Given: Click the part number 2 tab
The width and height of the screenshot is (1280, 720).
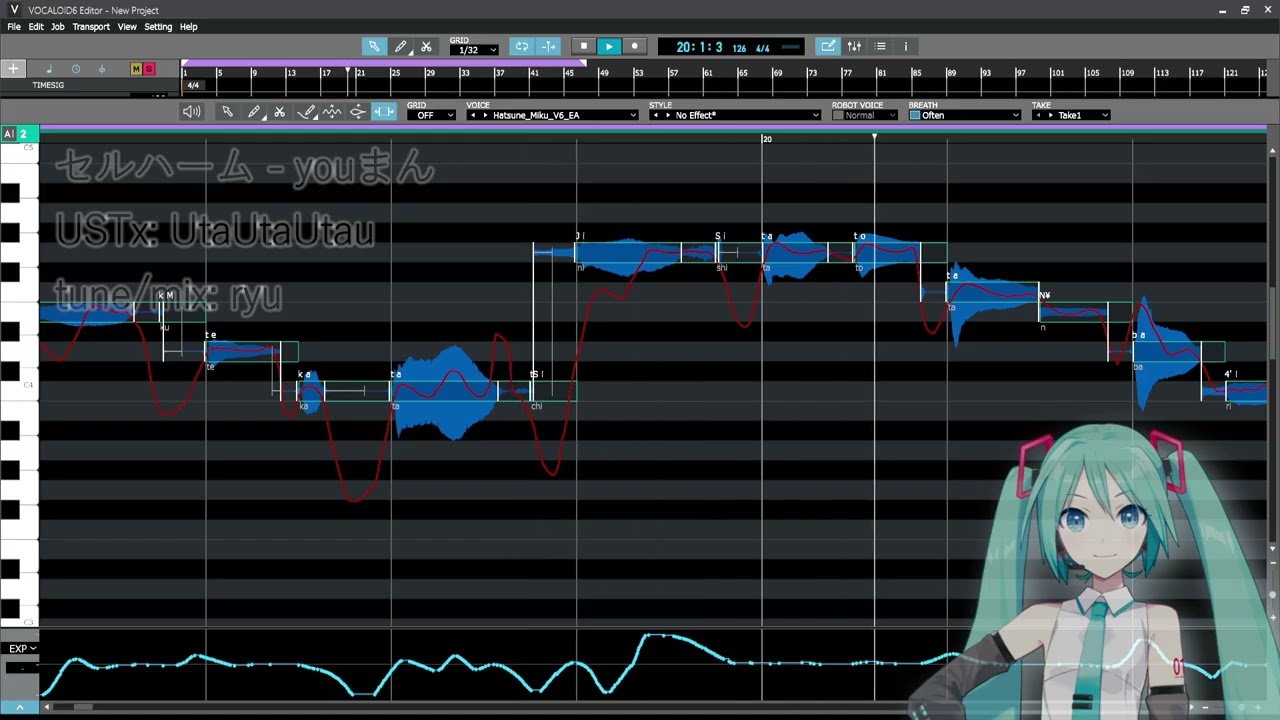Looking at the screenshot, I should coord(23,134).
